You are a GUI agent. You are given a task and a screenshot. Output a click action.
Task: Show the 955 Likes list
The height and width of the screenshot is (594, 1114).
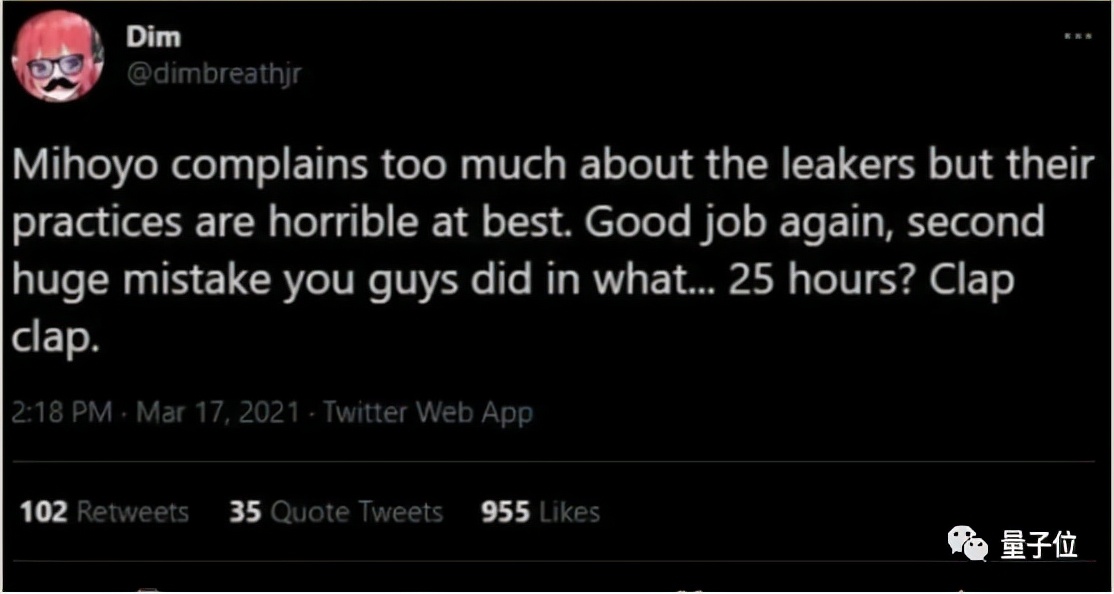click(x=540, y=512)
